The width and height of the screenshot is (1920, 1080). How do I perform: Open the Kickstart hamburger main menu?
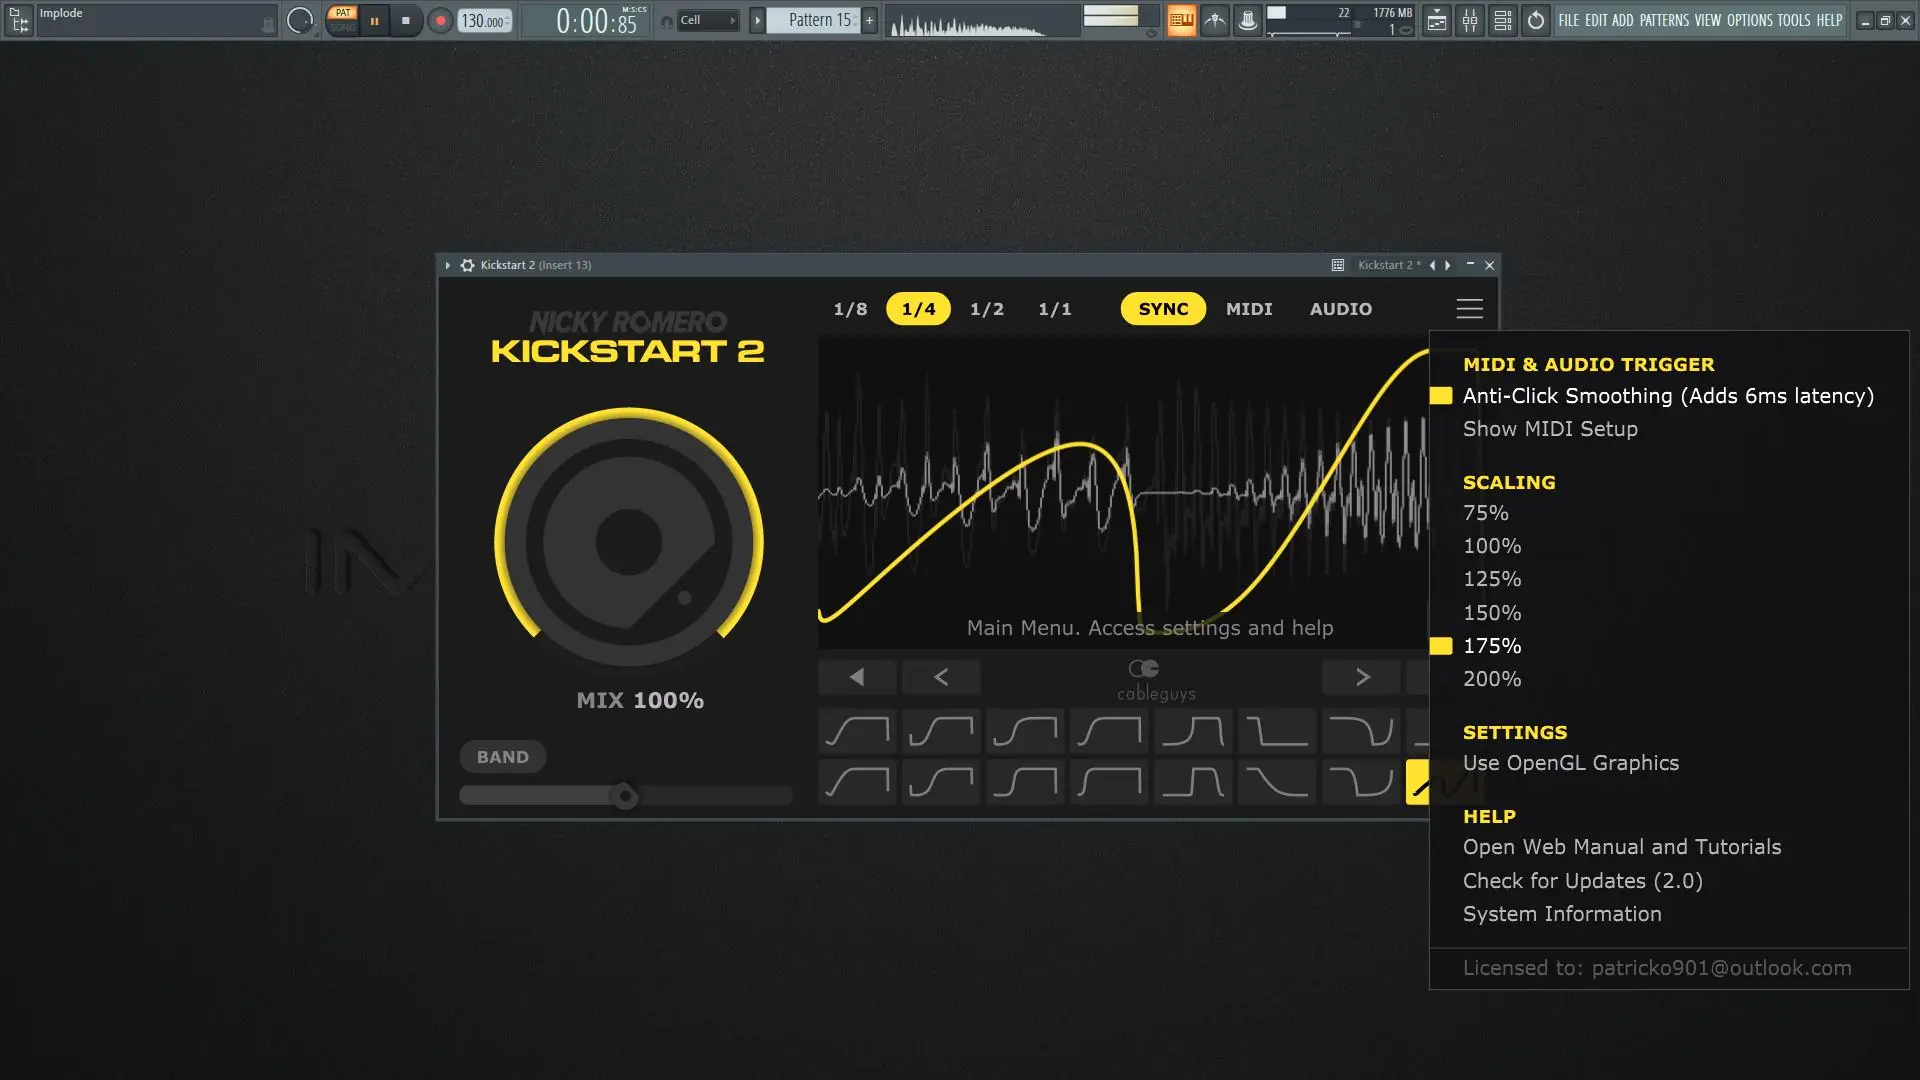pos(1469,309)
